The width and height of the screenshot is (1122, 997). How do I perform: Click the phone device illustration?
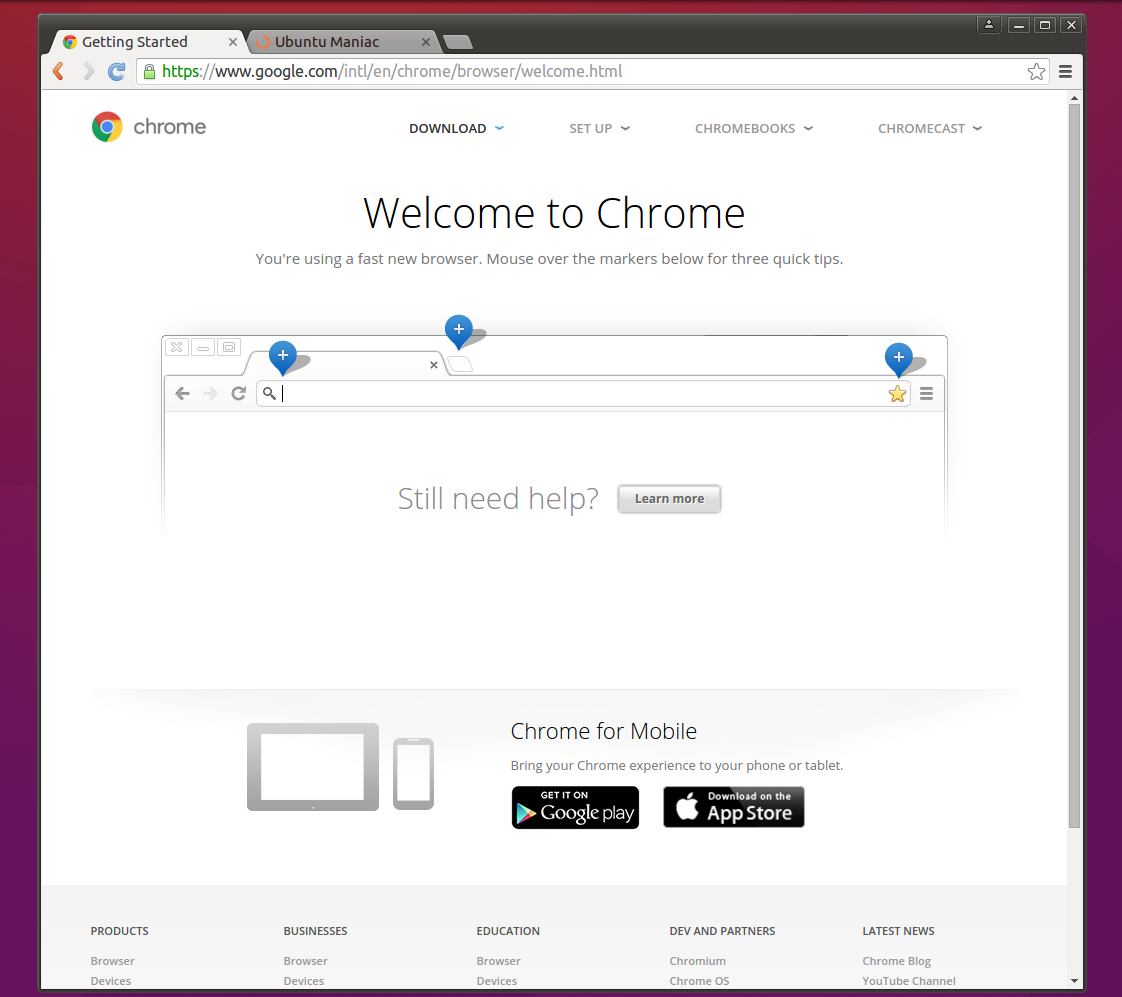click(x=414, y=774)
